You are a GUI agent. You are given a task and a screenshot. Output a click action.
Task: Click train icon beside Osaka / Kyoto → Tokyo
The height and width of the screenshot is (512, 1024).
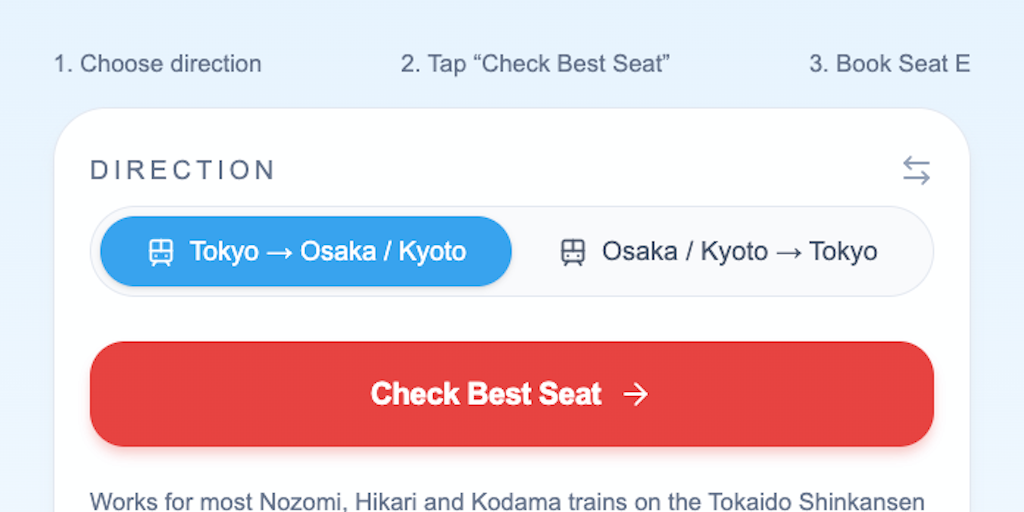(573, 251)
